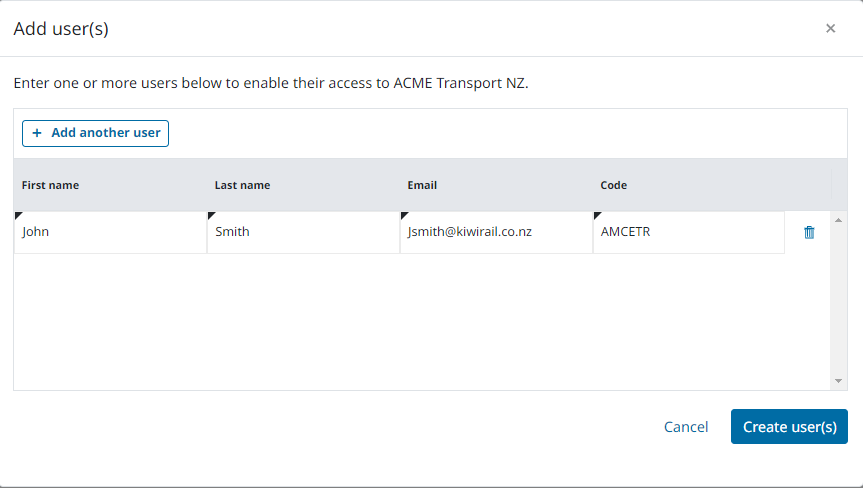
Task: Click the corner marker on the John cell
Action: tap(18, 215)
